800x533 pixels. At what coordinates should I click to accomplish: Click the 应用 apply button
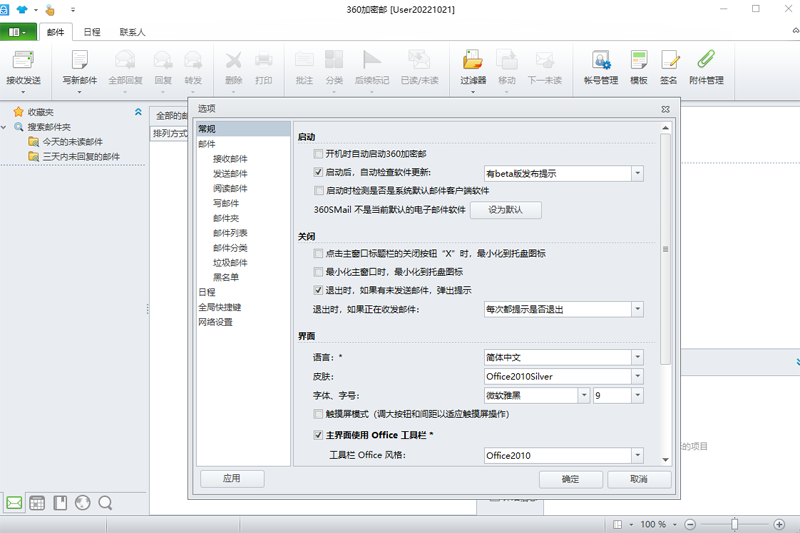point(232,478)
